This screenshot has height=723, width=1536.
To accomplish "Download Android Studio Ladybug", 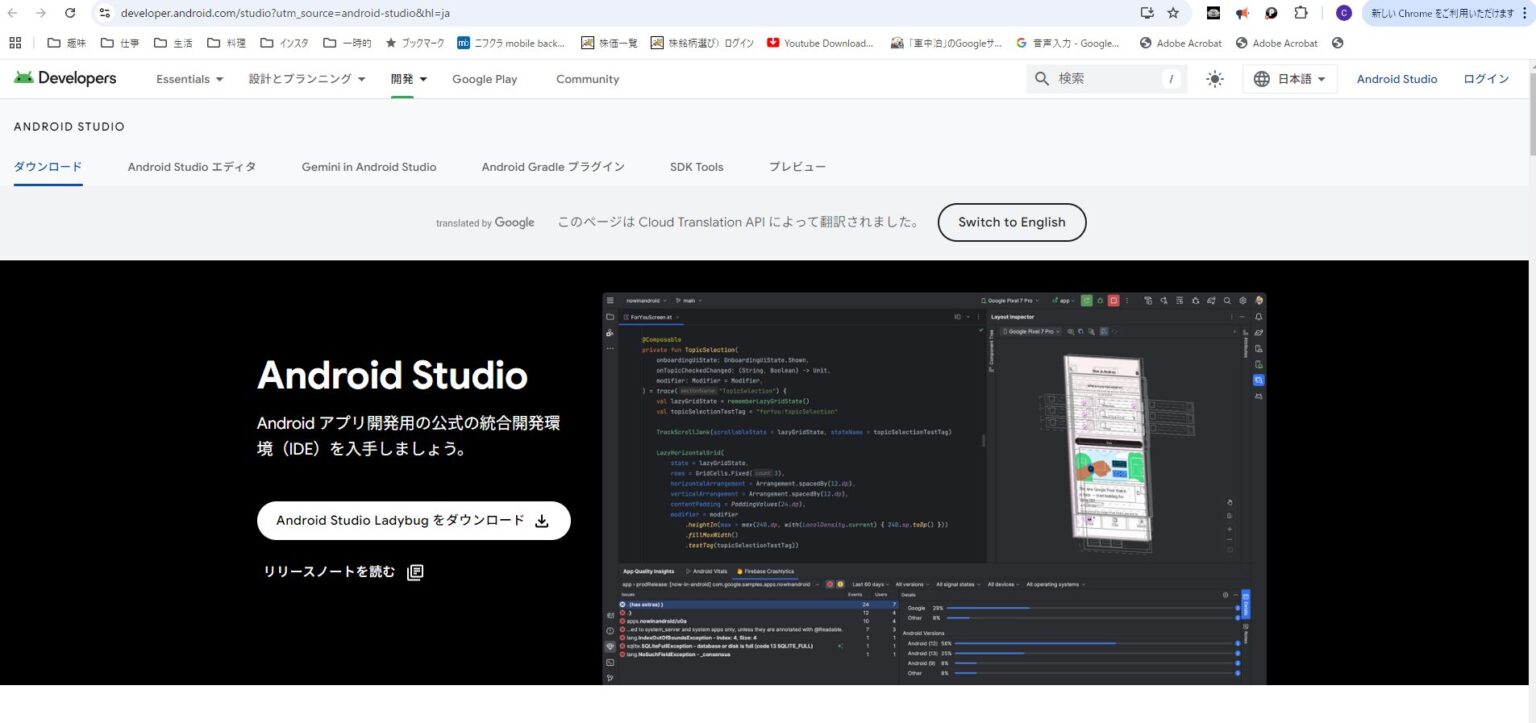I will coord(413,520).
